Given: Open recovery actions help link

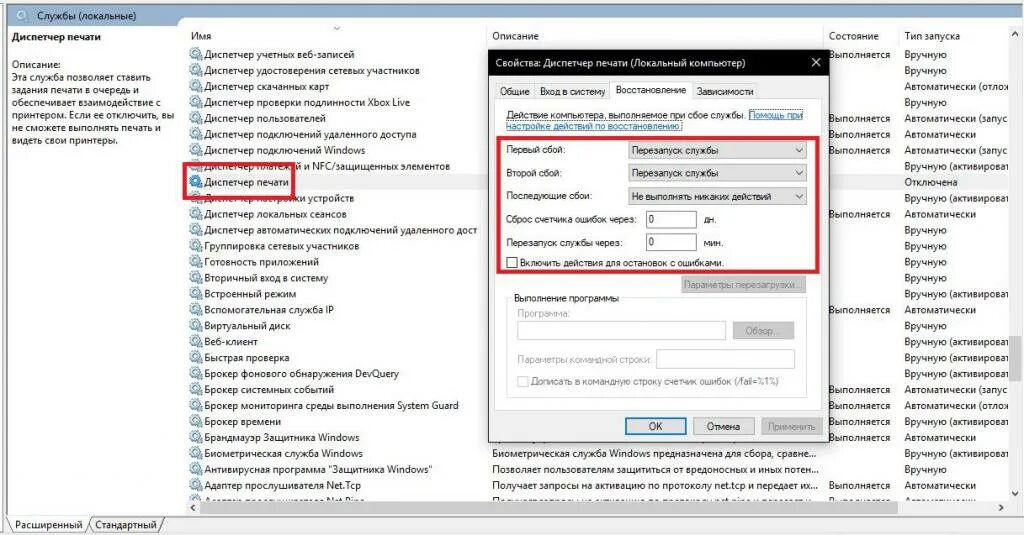Looking at the screenshot, I should [x=654, y=120].
